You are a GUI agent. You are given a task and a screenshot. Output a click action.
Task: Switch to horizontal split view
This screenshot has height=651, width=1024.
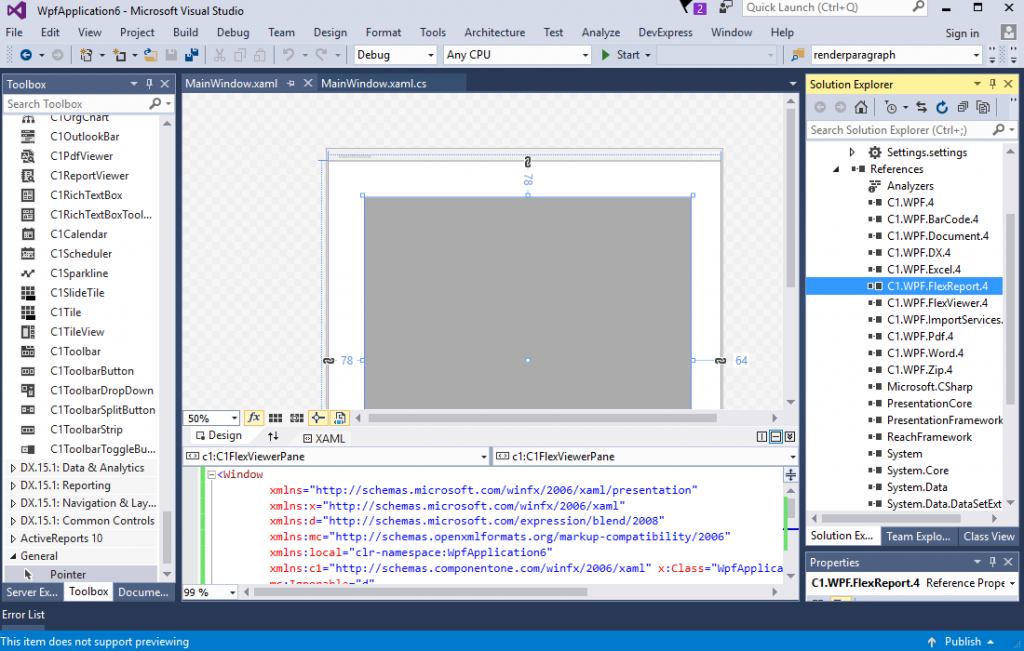[776, 437]
